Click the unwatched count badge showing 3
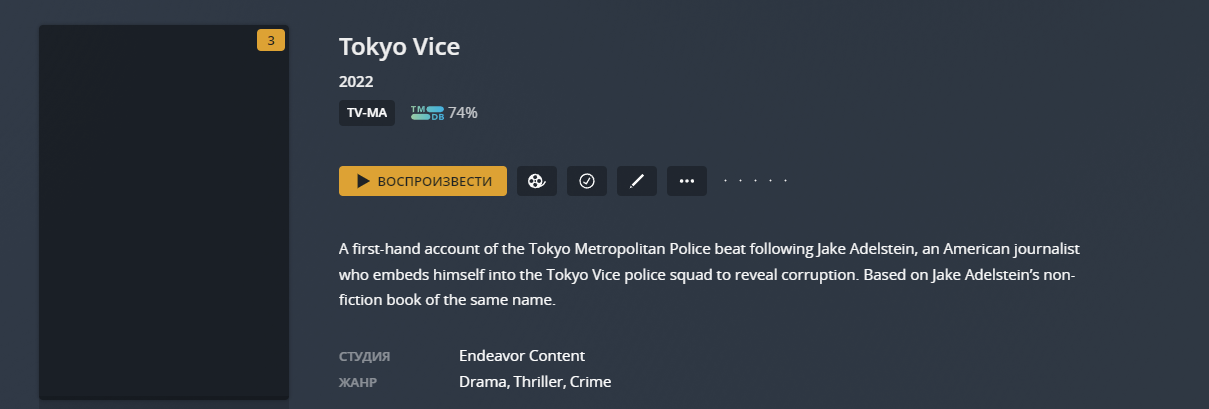1209x409 pixels. point(271,41)
